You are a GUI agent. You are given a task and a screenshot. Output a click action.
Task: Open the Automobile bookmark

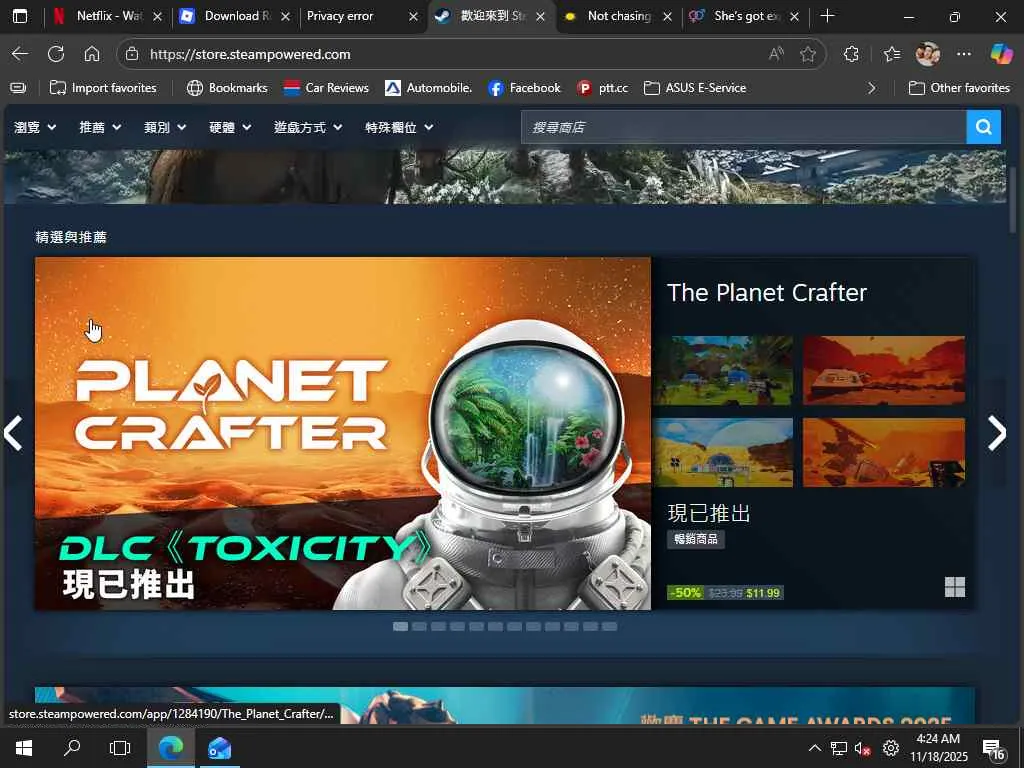[428, 88]
